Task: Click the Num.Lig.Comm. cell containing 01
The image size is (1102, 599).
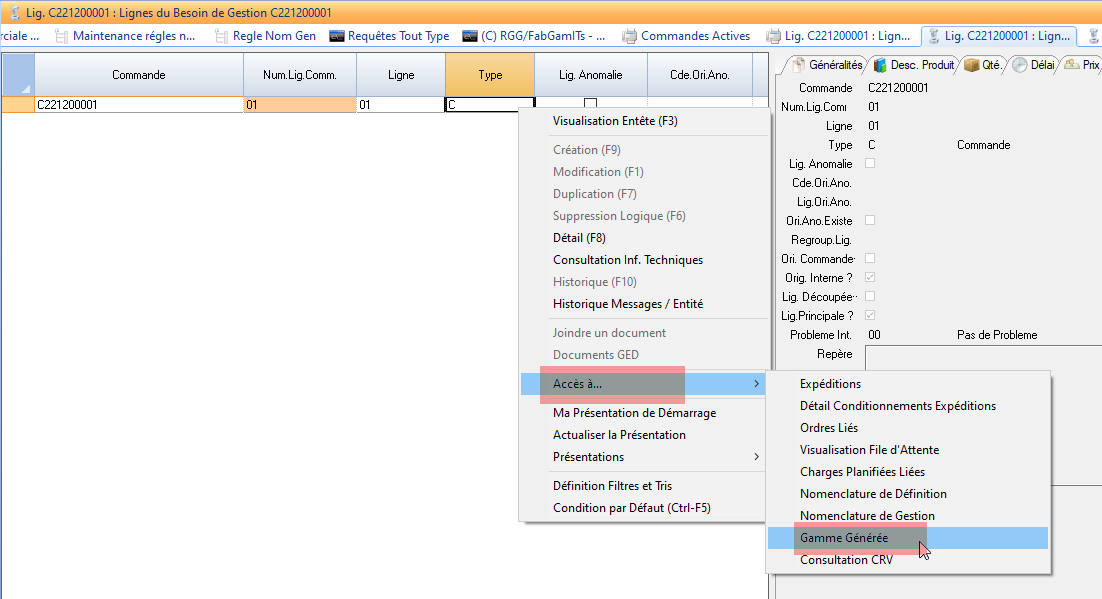Action: [x=299, y=104]
